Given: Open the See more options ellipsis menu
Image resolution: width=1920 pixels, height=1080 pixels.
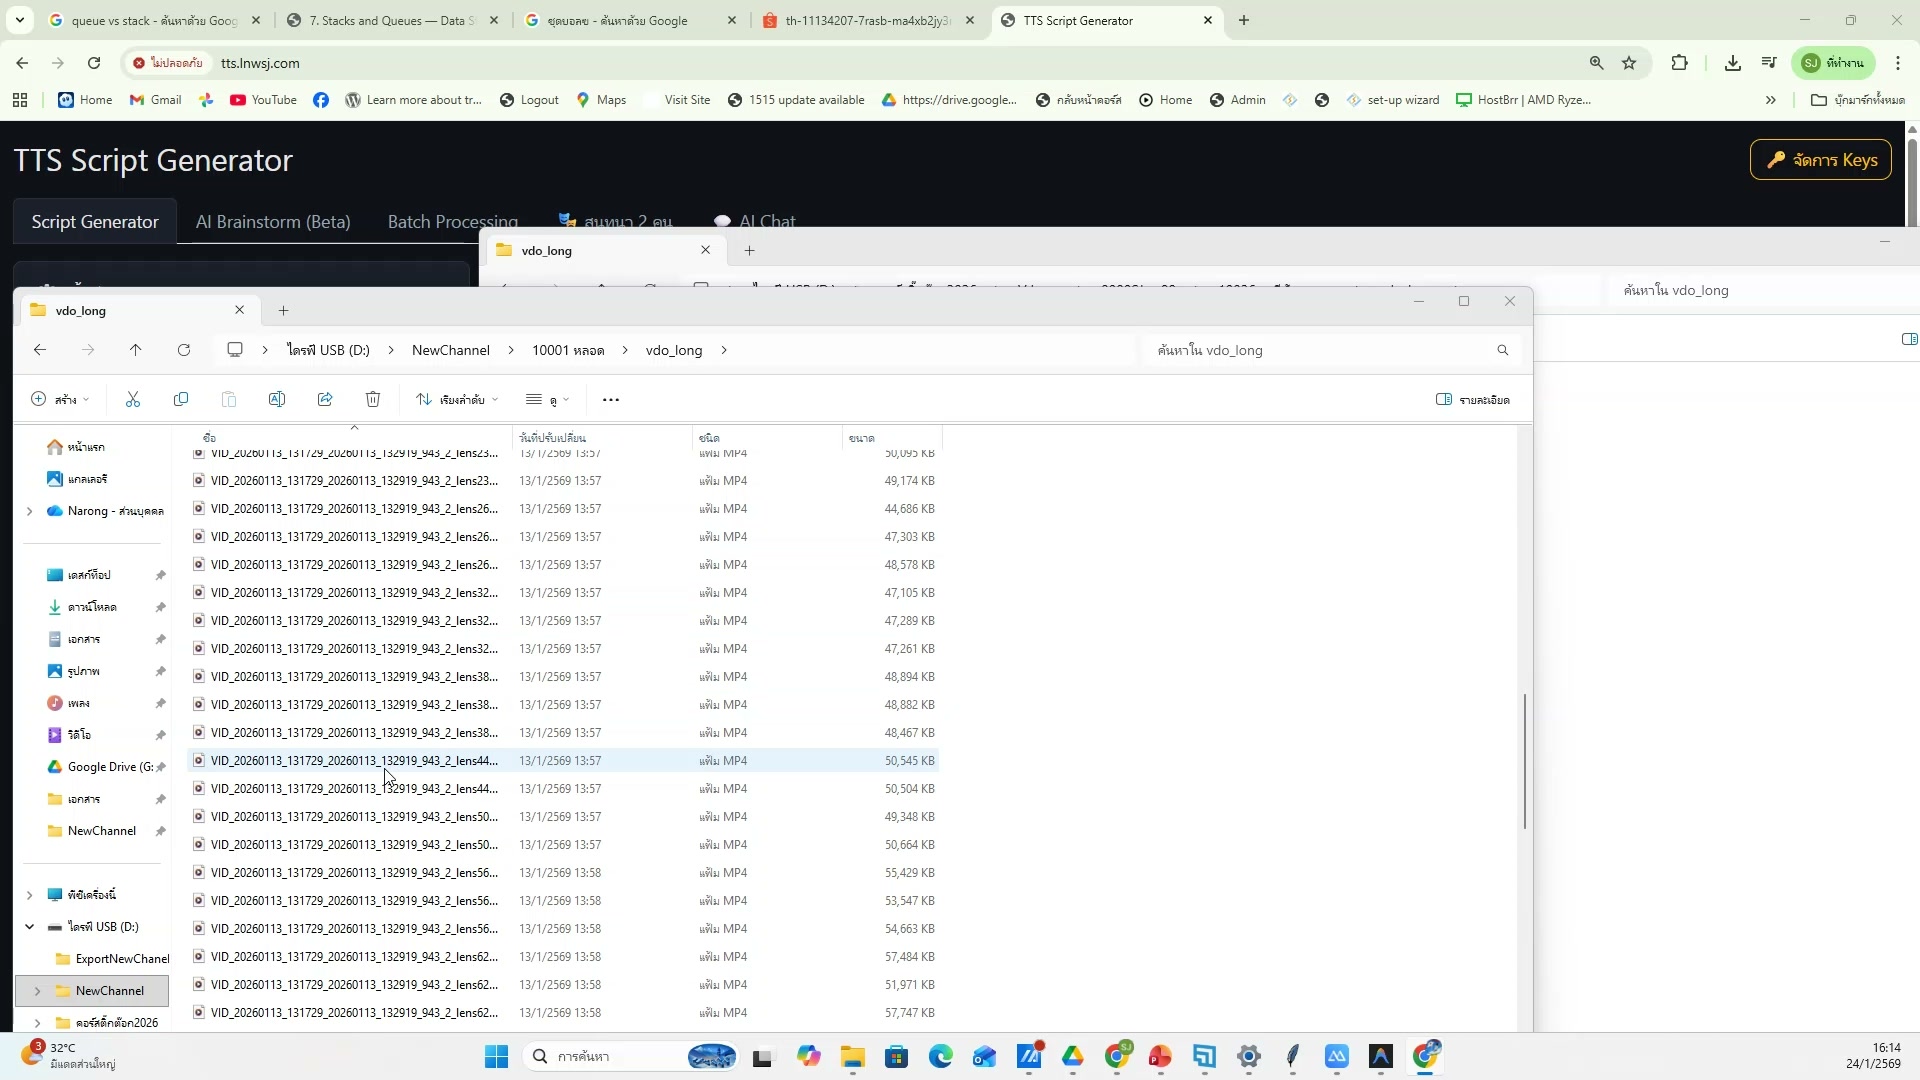Looking at the screenshot, I should tap(611, 400).
